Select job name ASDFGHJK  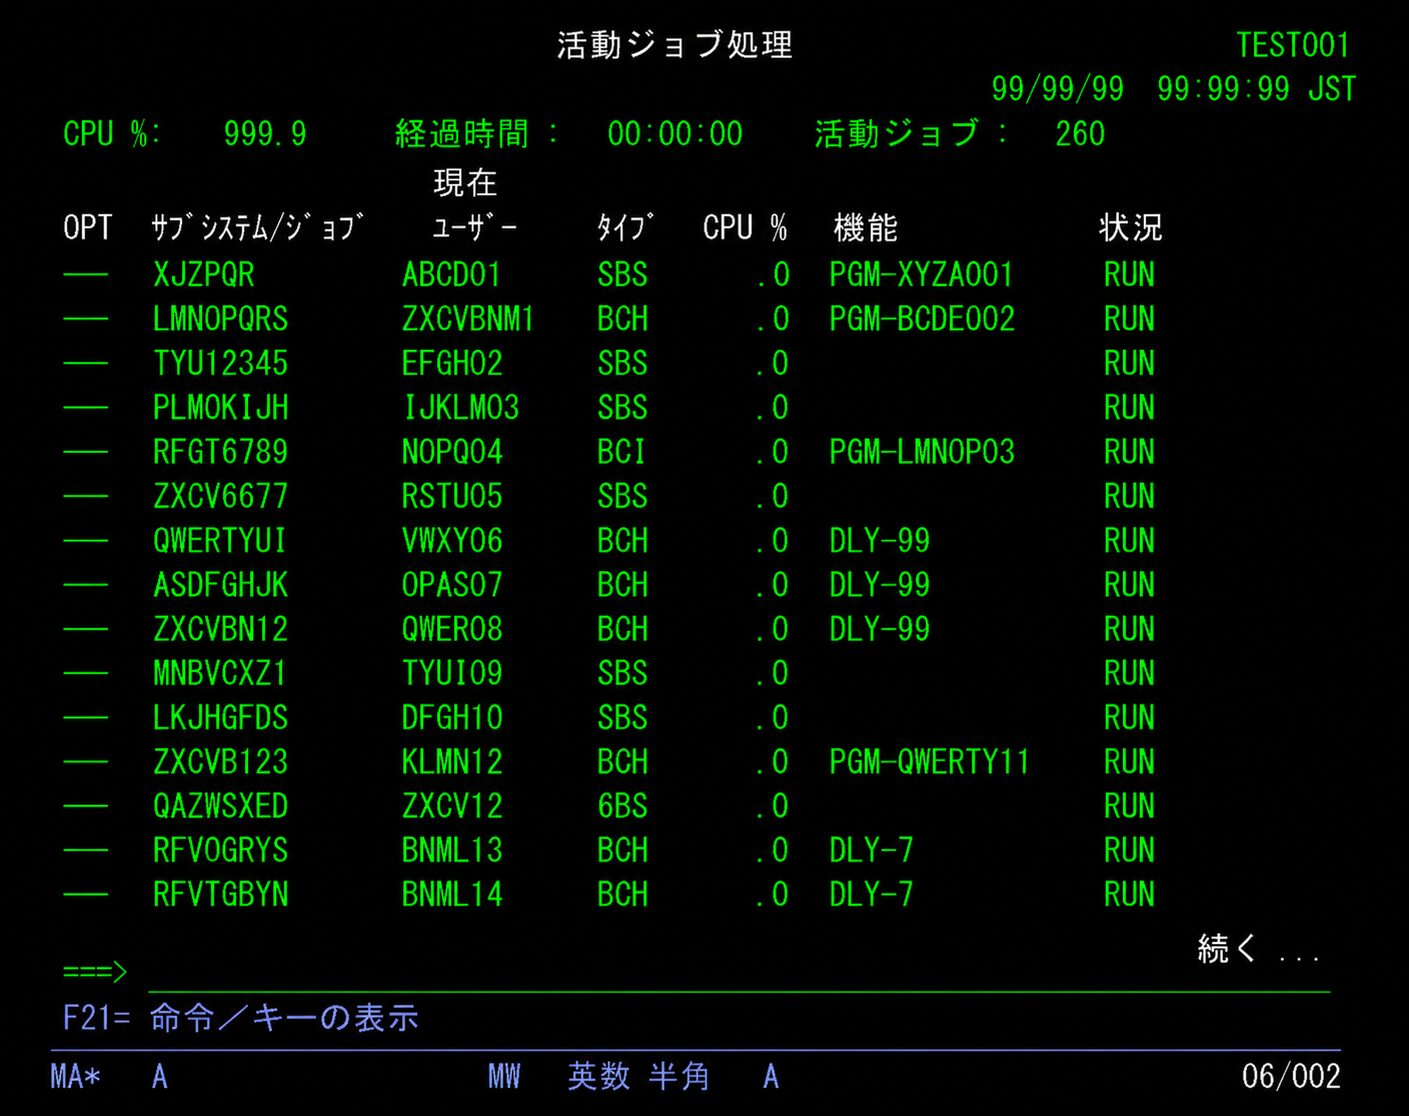[x=221, y=585]
